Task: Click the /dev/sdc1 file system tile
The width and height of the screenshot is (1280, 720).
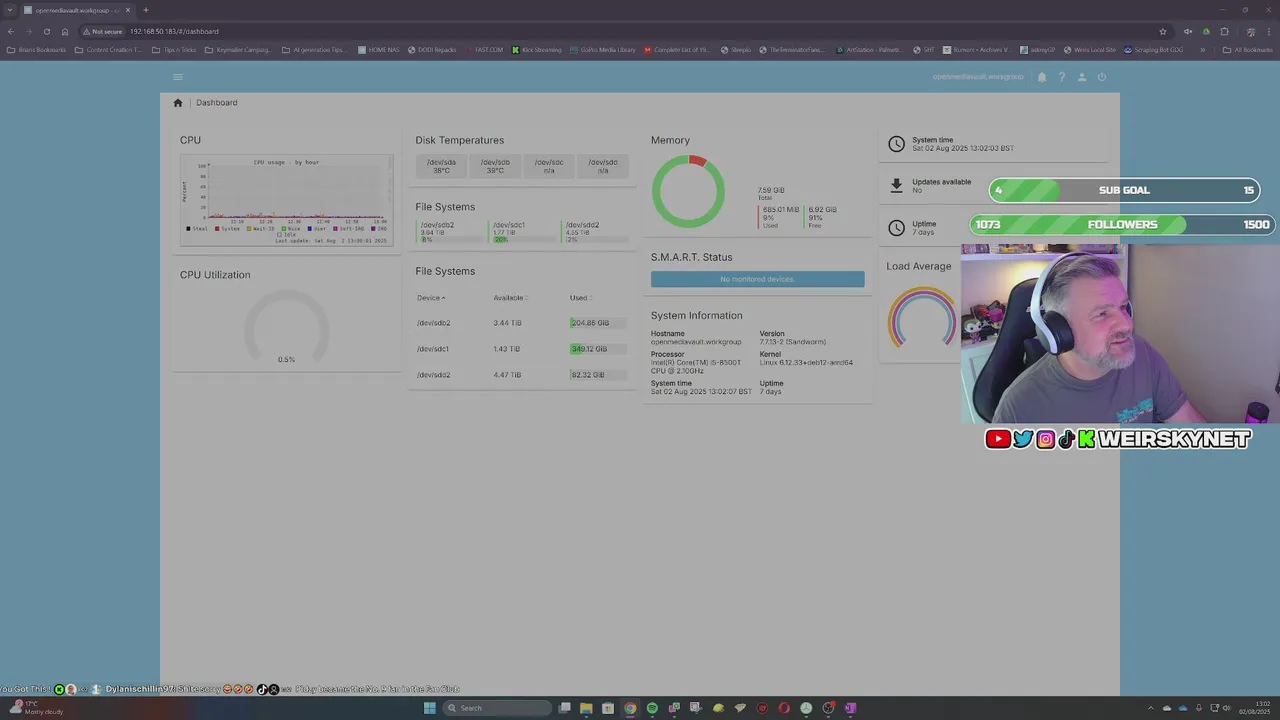Action: (x=523, y=232)
